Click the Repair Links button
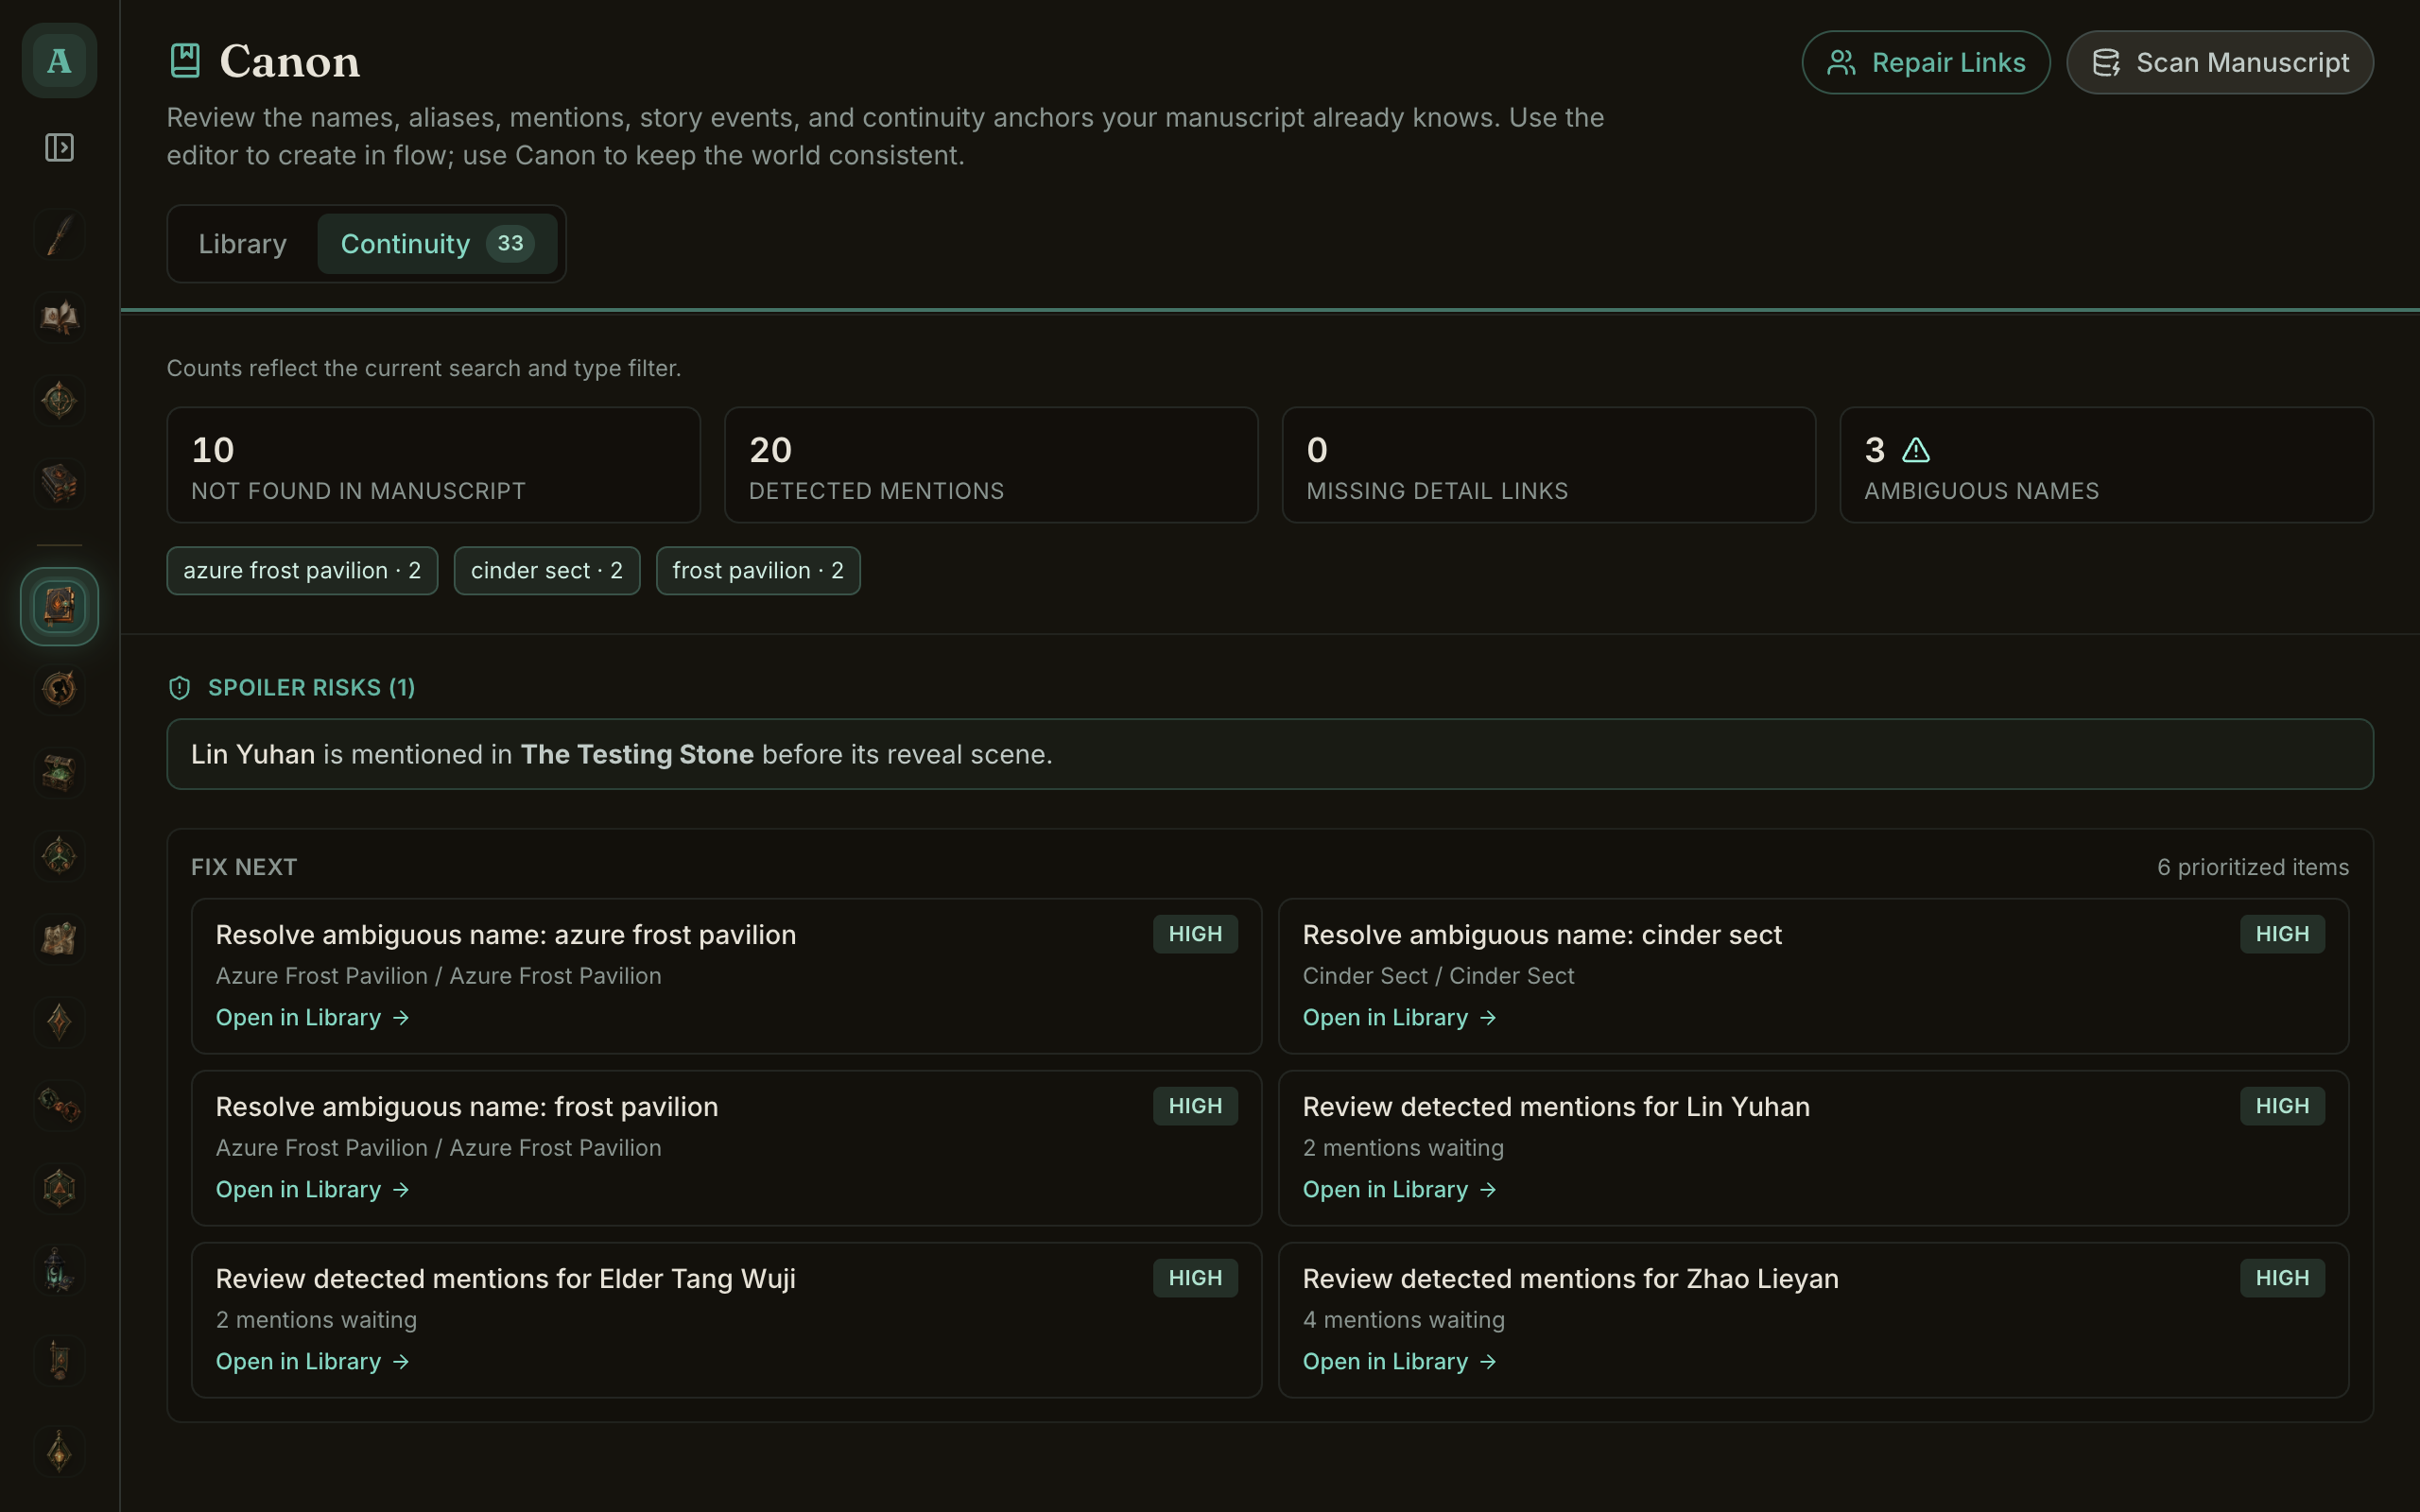 [1925, 62]
